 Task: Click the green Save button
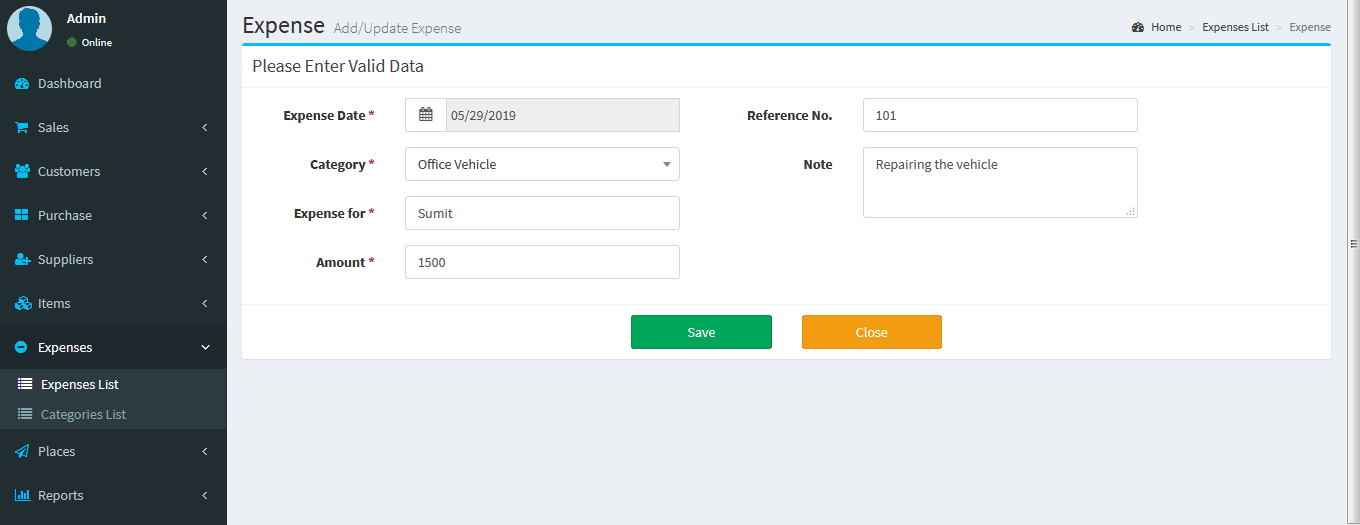[701, 332]
